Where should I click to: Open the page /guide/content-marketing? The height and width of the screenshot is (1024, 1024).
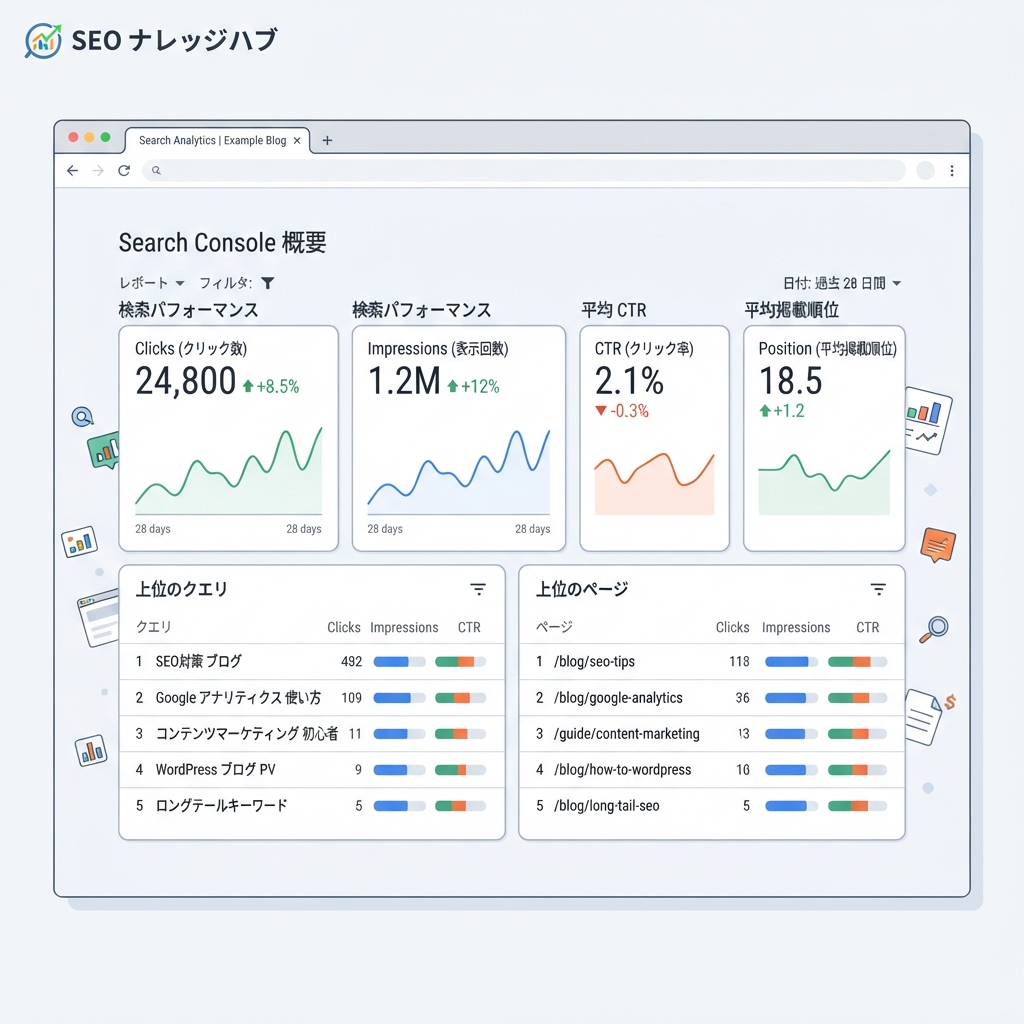626,733
